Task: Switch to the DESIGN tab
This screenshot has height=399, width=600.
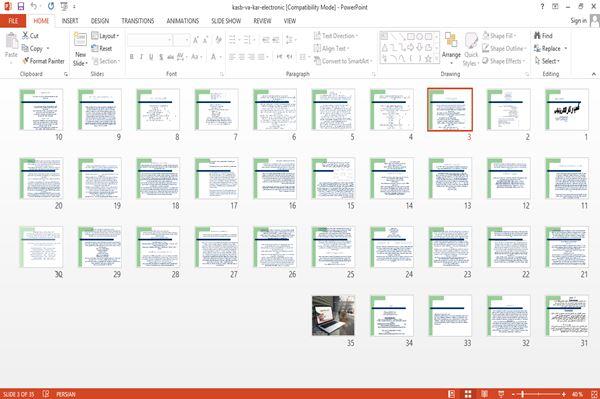Action: pos(100,21)
